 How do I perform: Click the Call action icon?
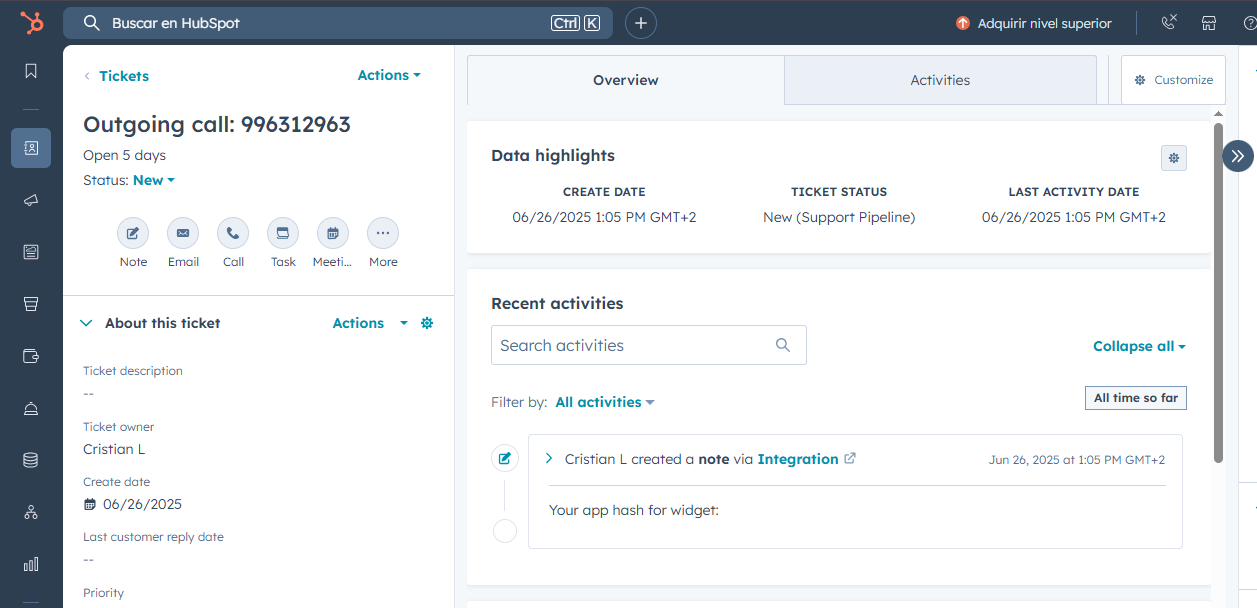click(233, 233)
